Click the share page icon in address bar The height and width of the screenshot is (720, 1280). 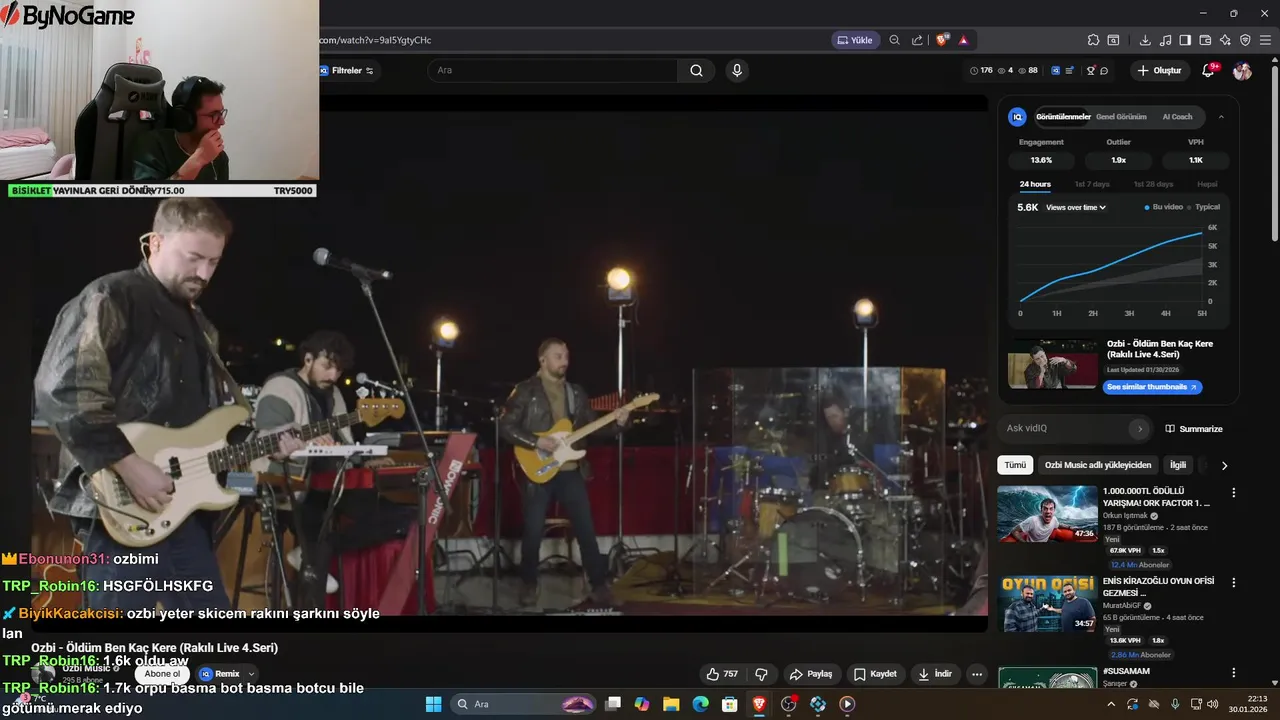[x=918, y=40]
